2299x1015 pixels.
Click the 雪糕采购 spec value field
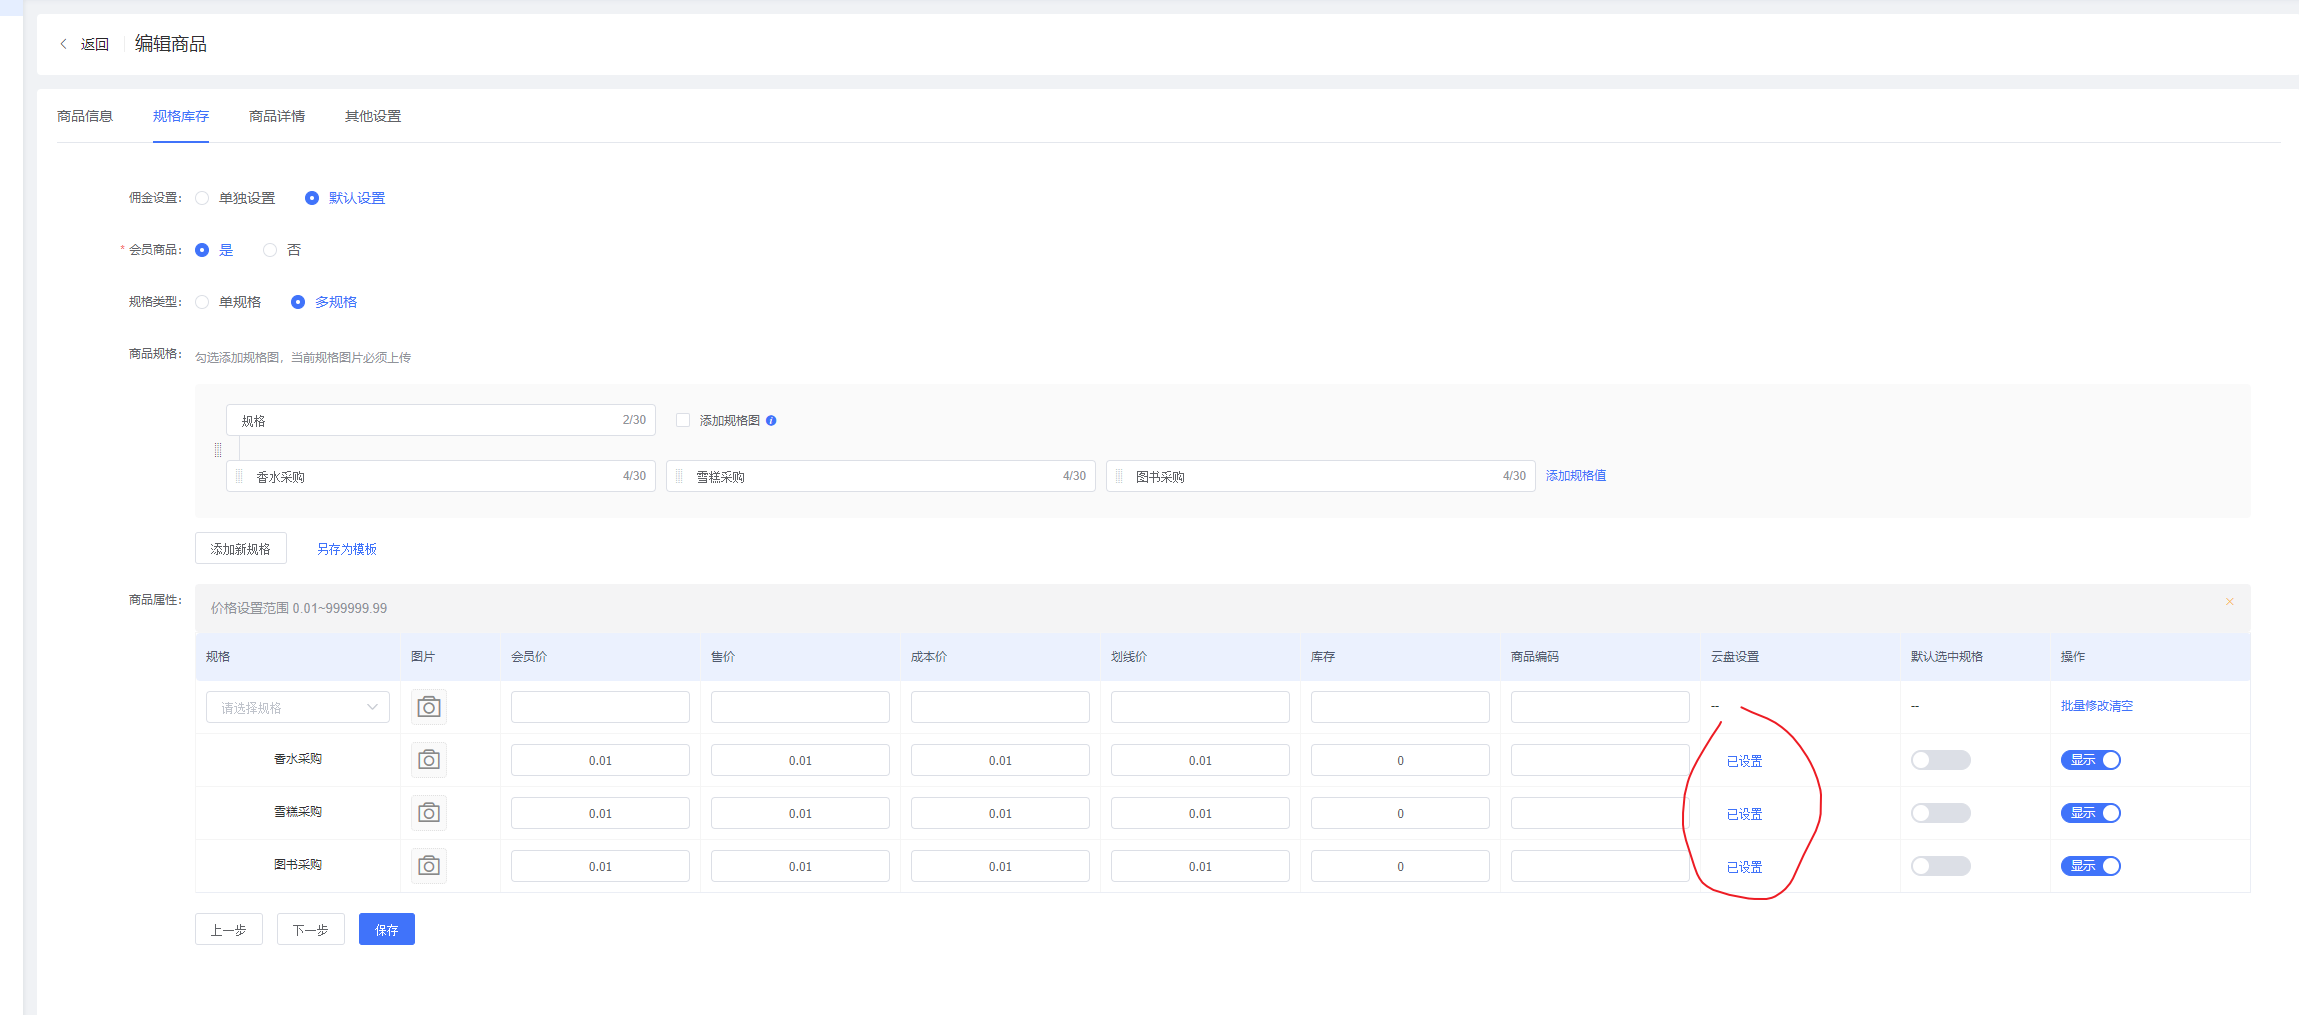[x=881, y=476]
